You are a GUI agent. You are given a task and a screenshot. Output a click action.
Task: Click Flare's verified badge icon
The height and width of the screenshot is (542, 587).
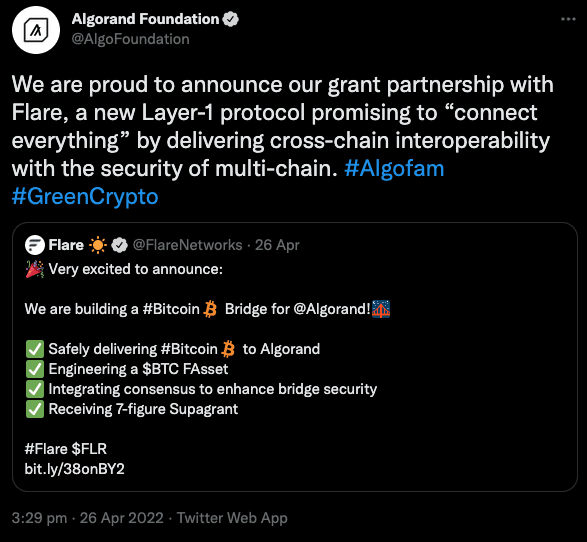click(119, 245)
